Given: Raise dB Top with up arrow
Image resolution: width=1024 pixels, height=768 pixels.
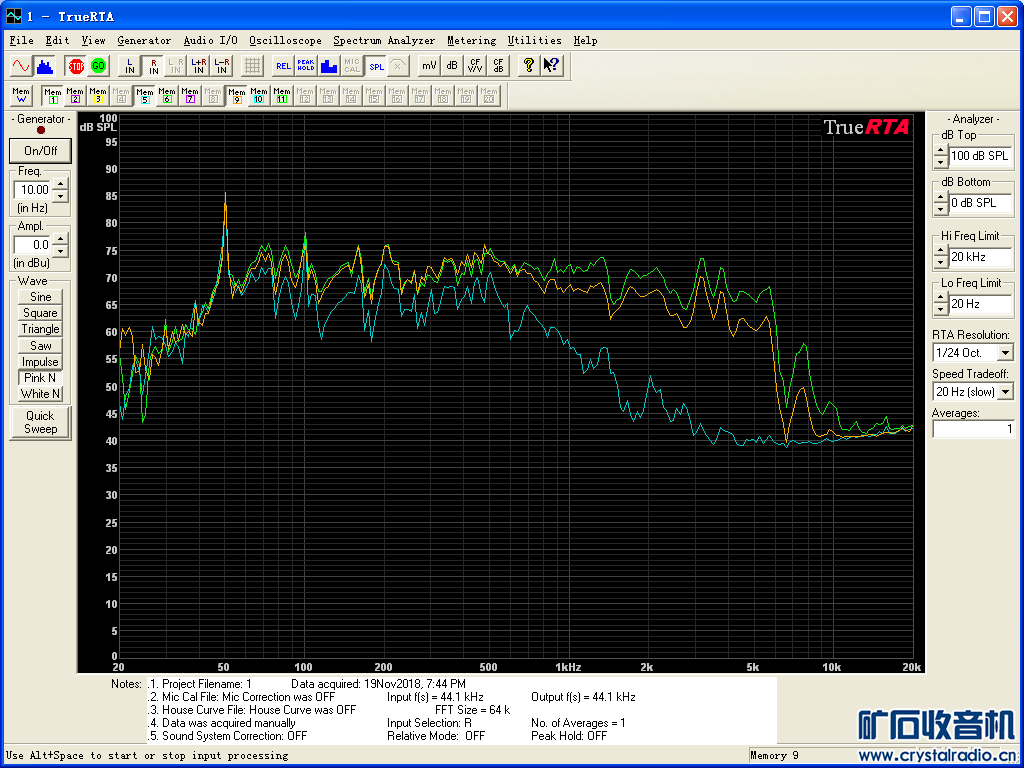Looking at the screenshot, I should click(x=940, y=150).
